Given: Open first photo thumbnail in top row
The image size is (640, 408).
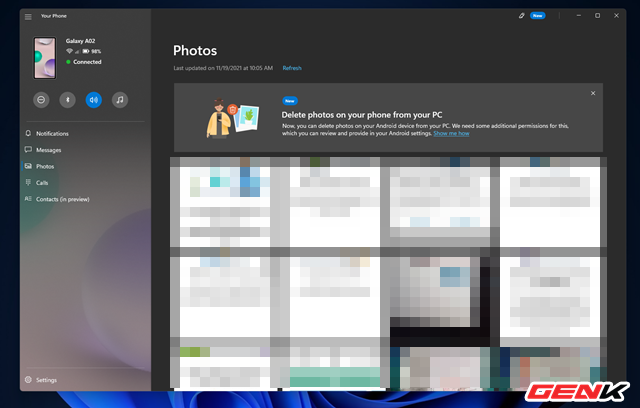Looking at the screenshot, I should (224, 202).
